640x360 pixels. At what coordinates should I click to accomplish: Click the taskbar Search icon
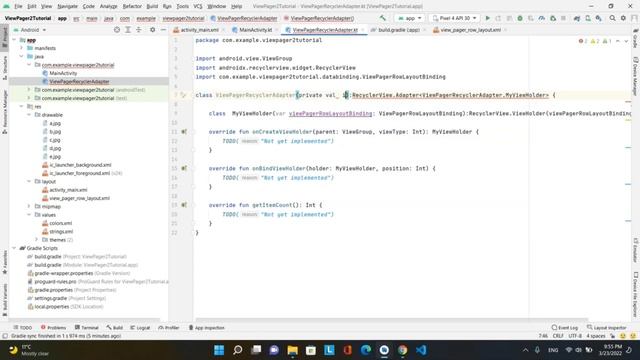[x=238, y=350]
